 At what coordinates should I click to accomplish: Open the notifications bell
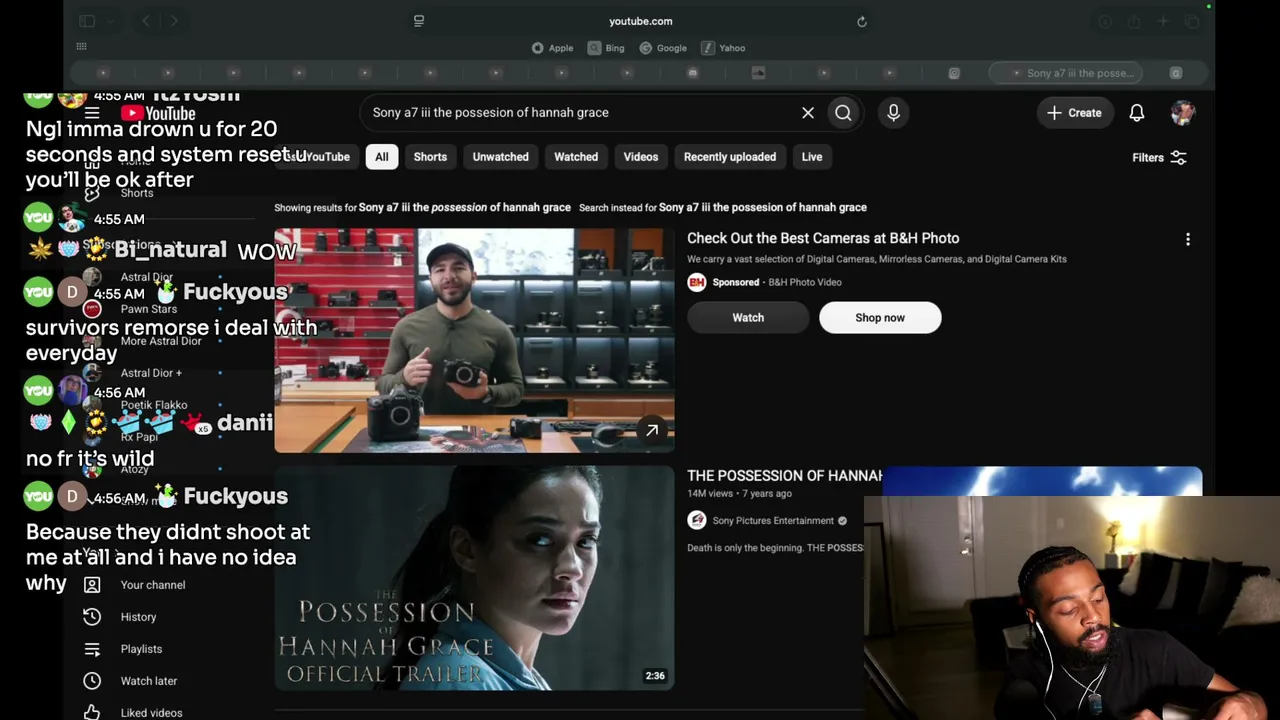point(1137,113)
